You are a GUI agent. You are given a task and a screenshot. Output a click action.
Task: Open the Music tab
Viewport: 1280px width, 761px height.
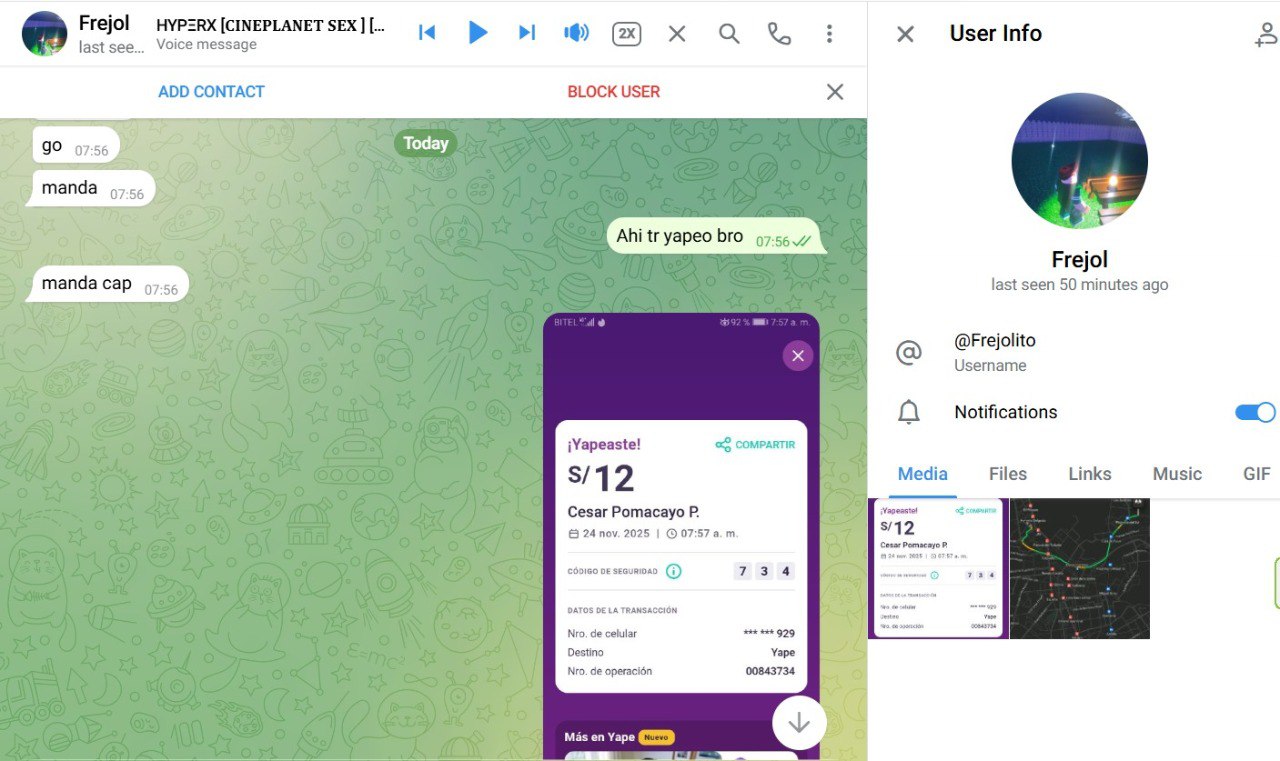coord(1176,474)
